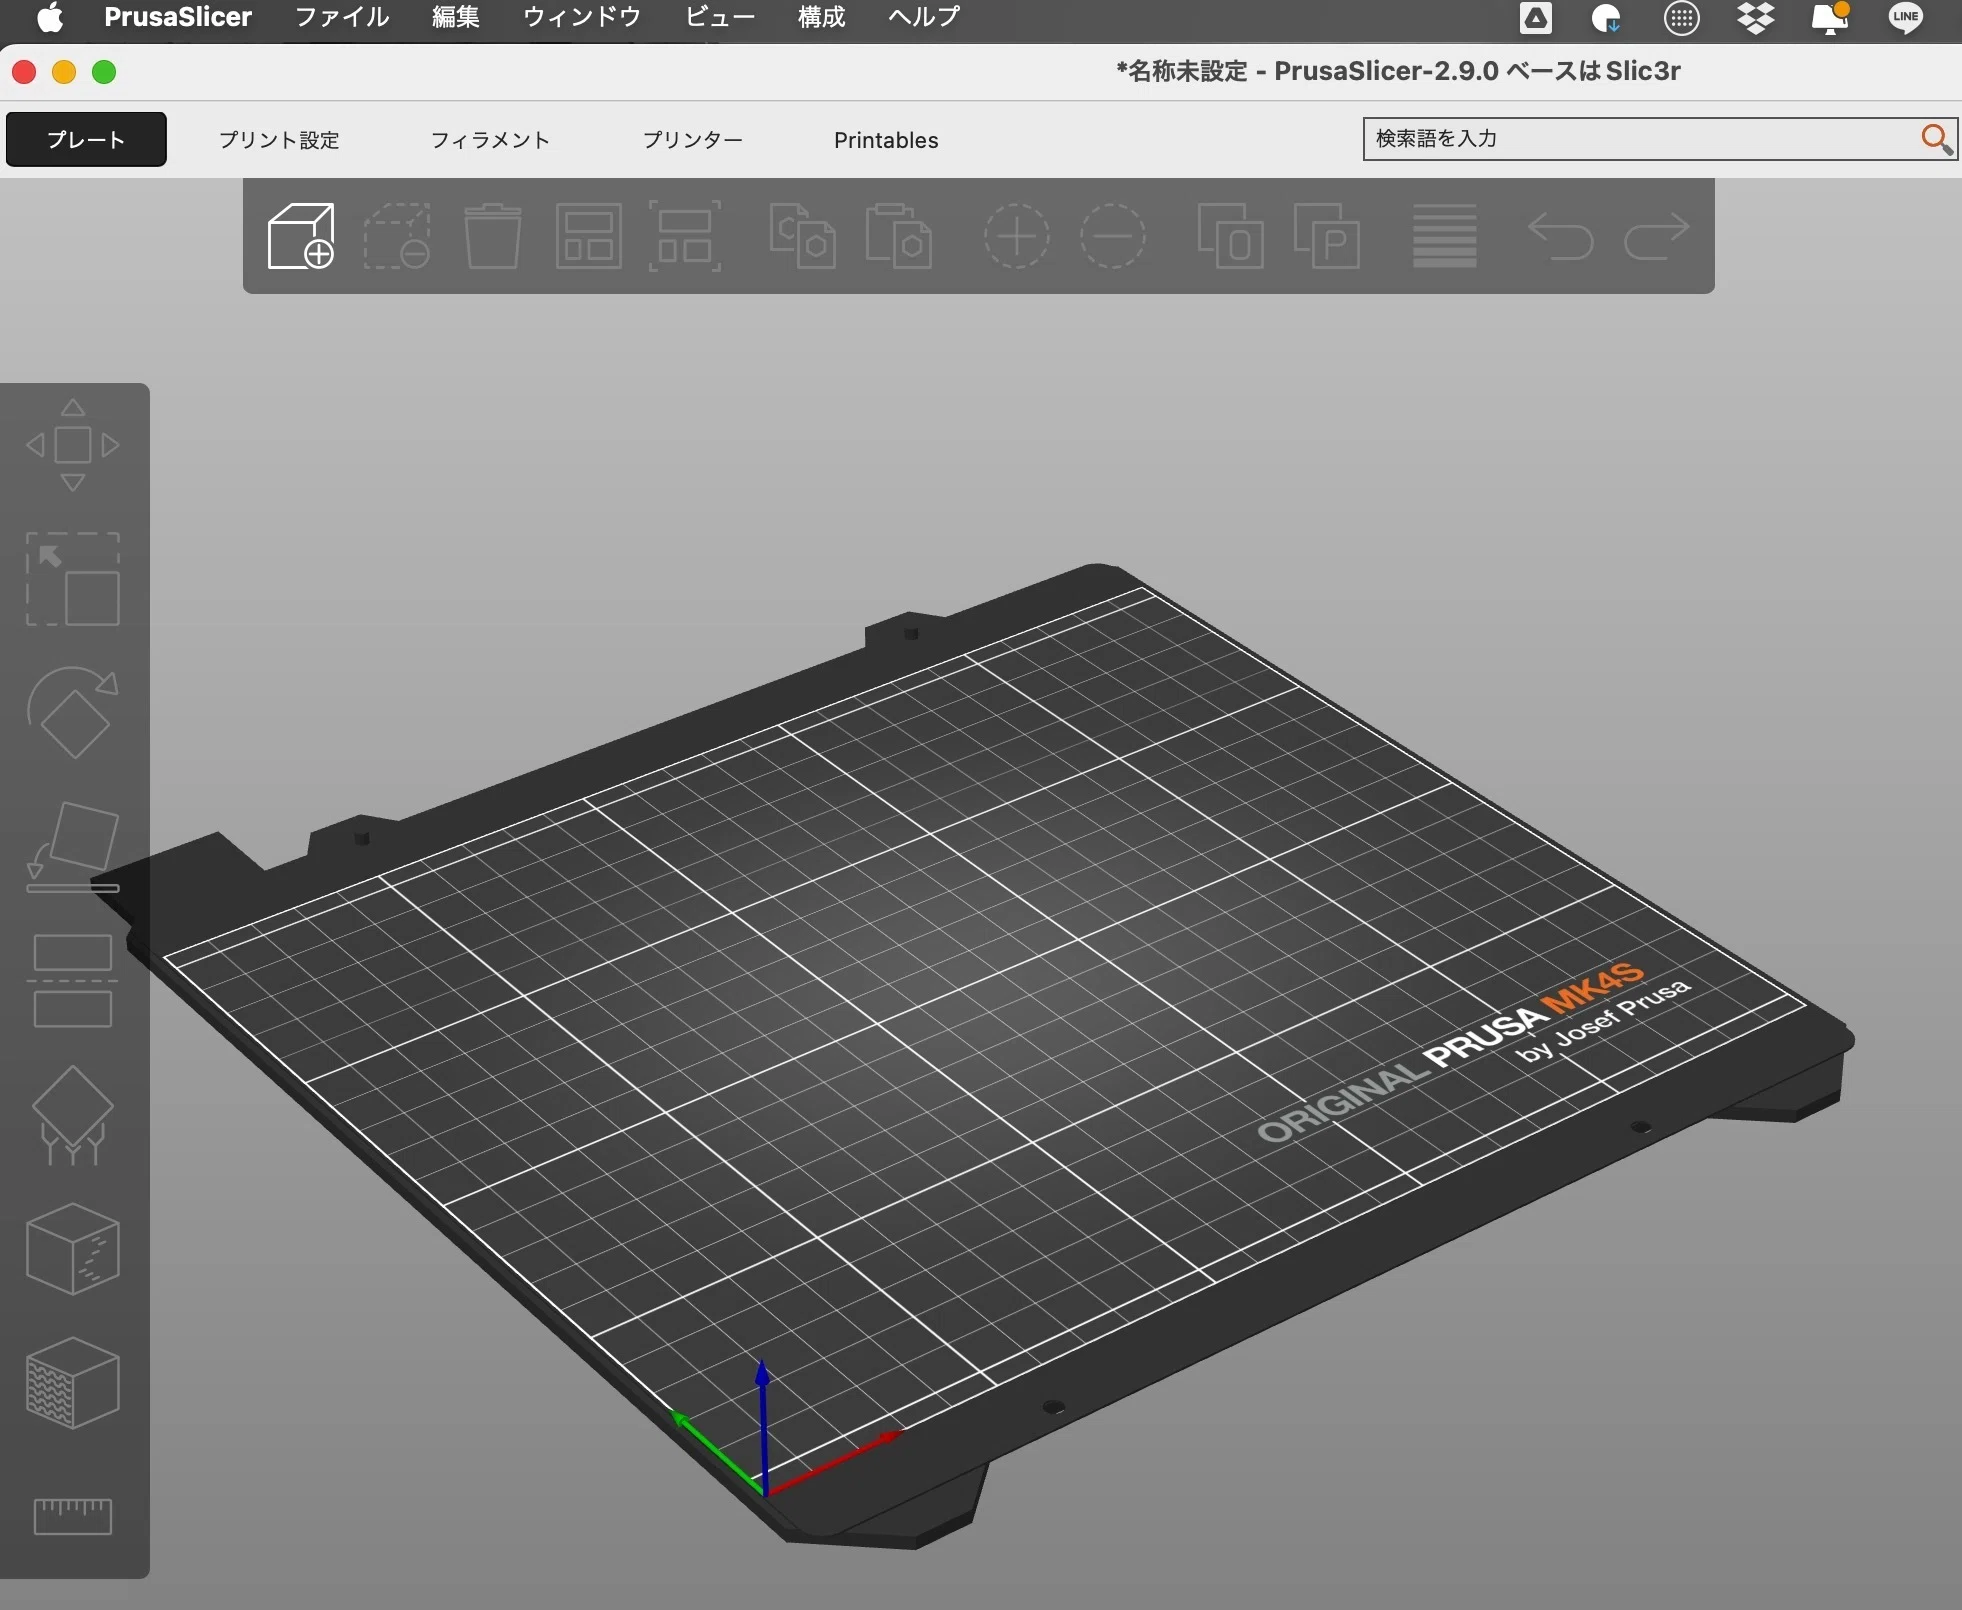Click the Delete all trash bin icon

pos(493,236)
